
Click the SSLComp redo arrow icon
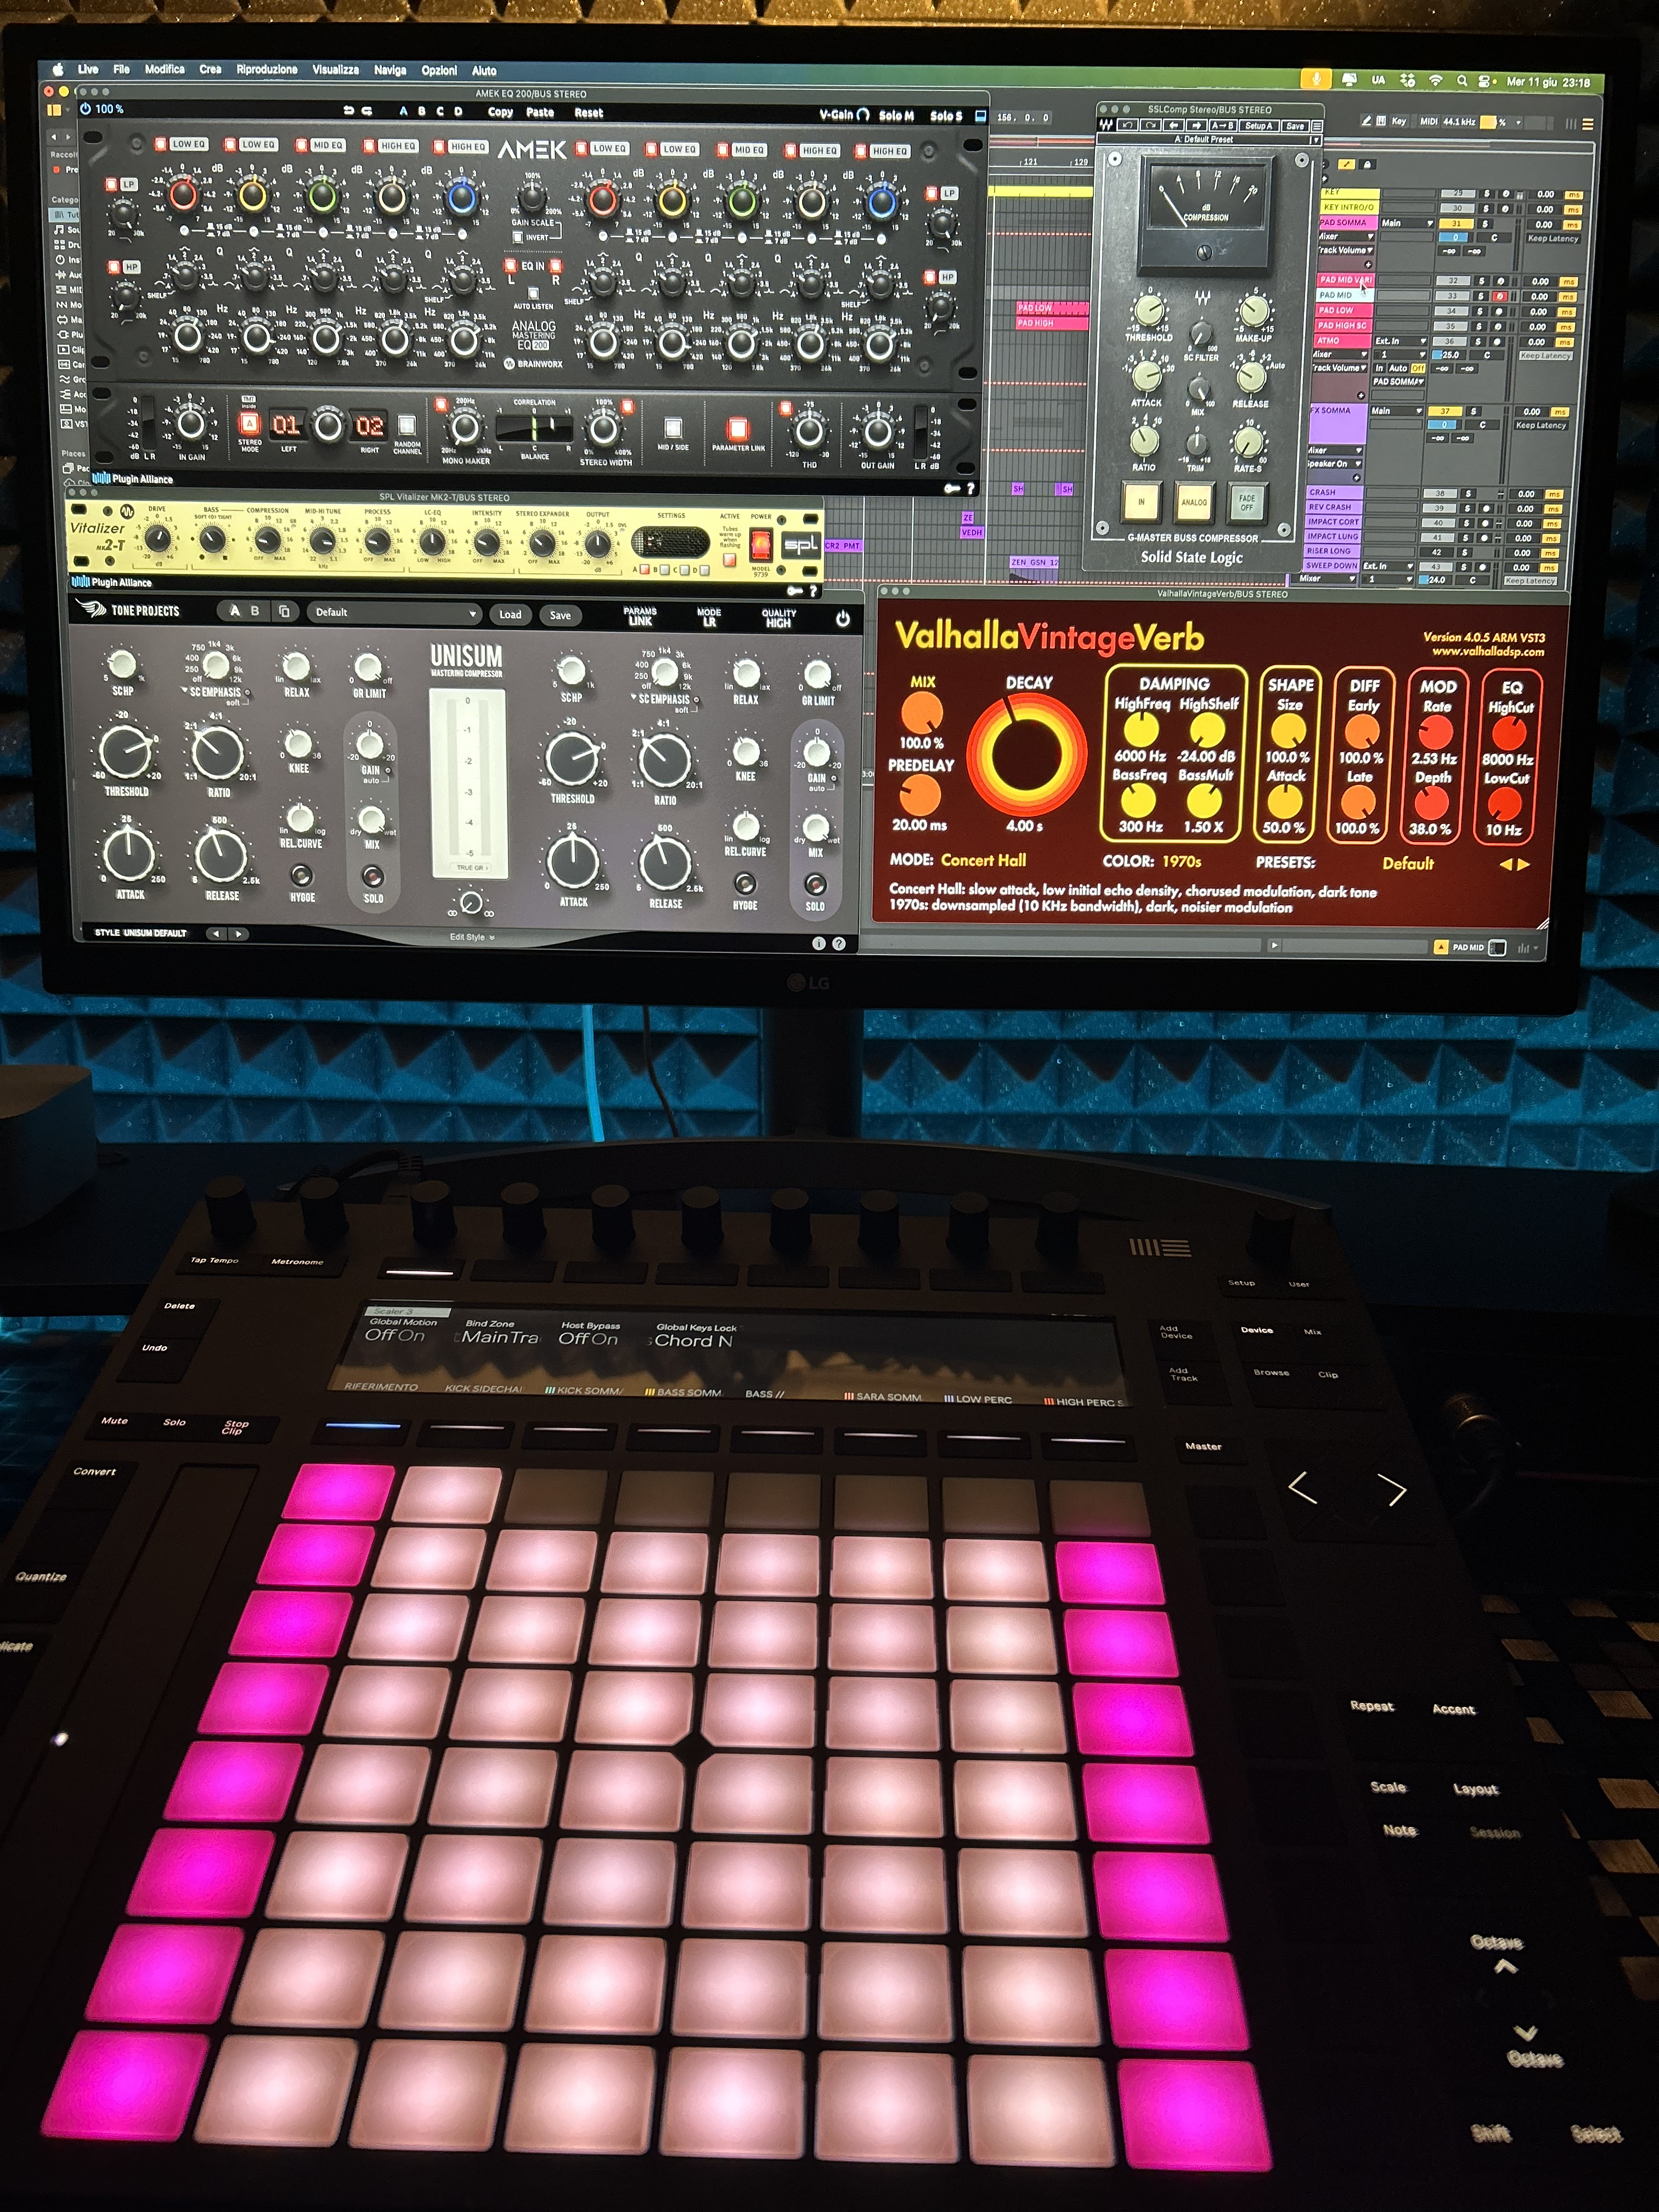[1151, 126]
